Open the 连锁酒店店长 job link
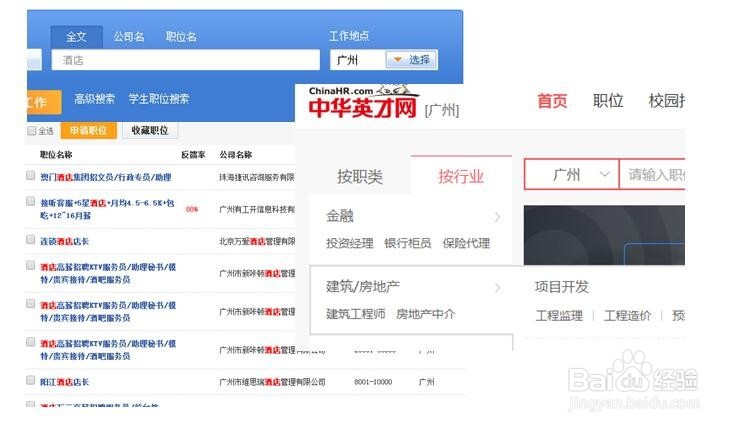The image size is (741, 429). (64, 241)
